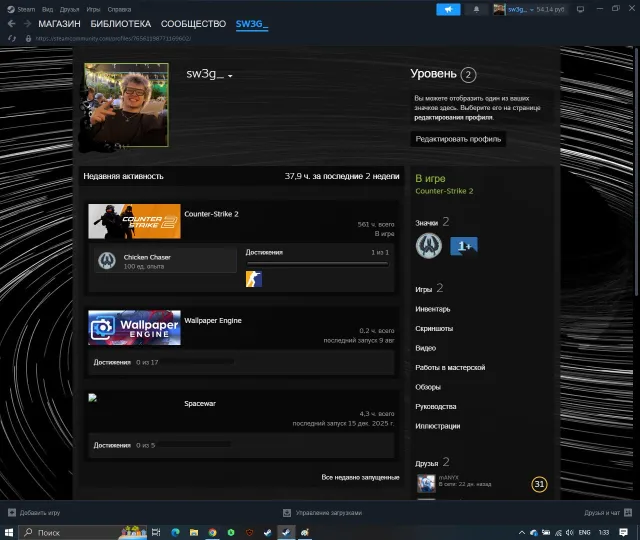Screen dimensions: 640x540
Task: Click the volume speaker tray icon
Action: tap(570, 533)
